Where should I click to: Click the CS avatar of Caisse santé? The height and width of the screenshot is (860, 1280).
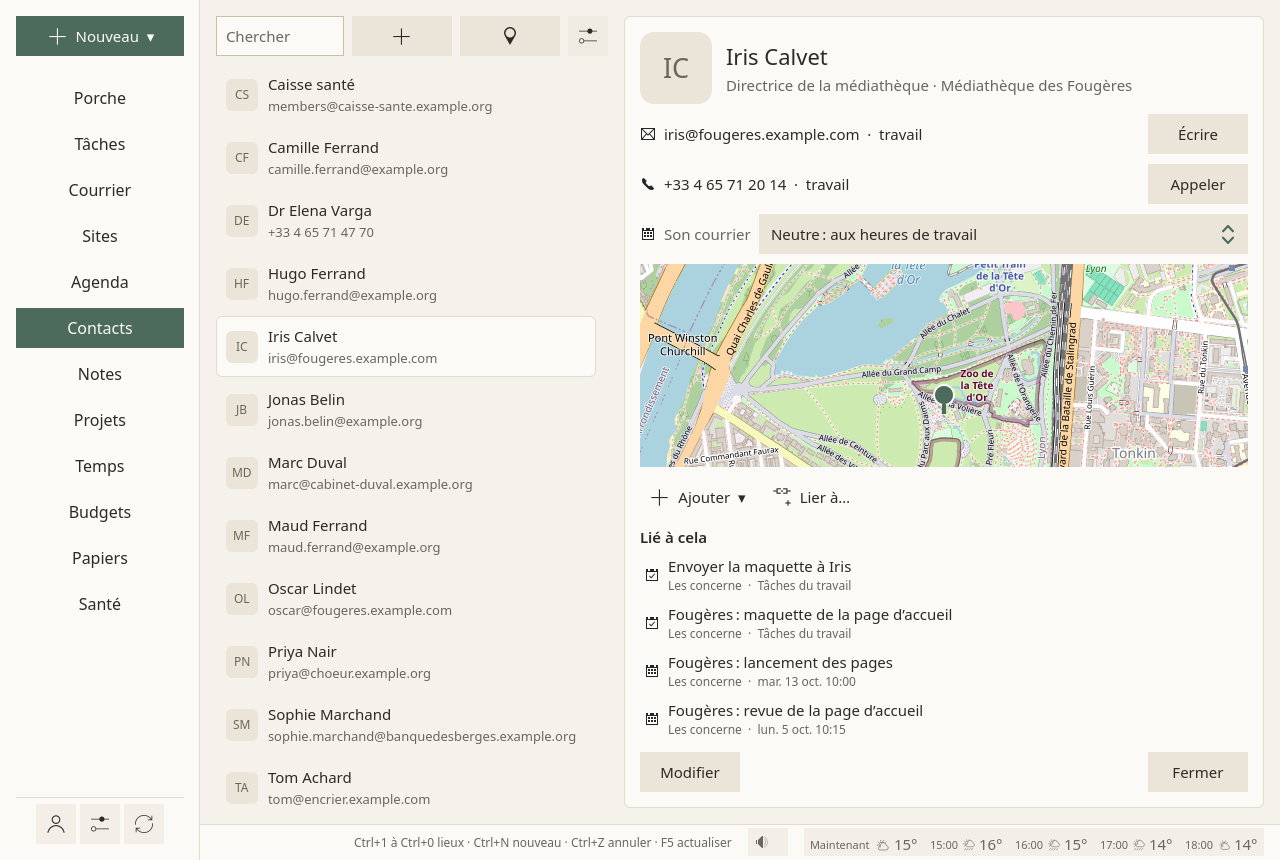[x=242, y=95]
